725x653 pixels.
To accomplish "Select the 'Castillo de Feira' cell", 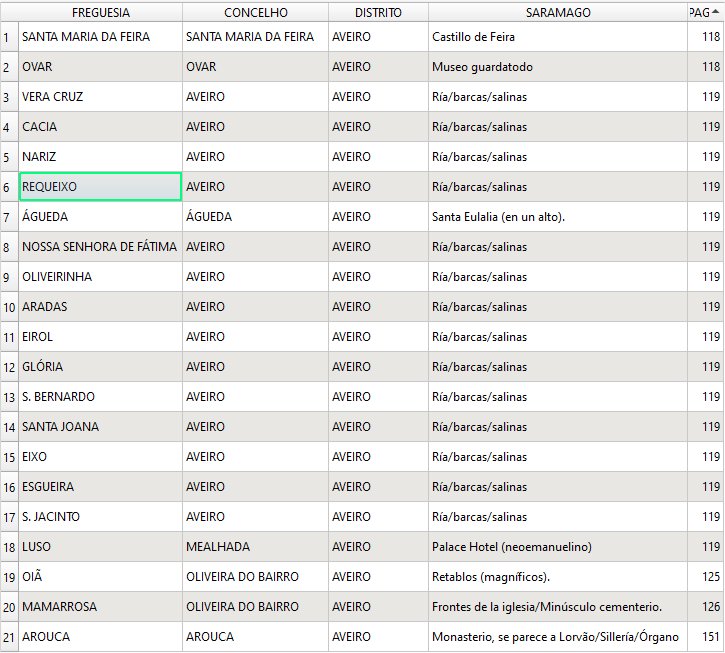I will click(x=558, y=37).
